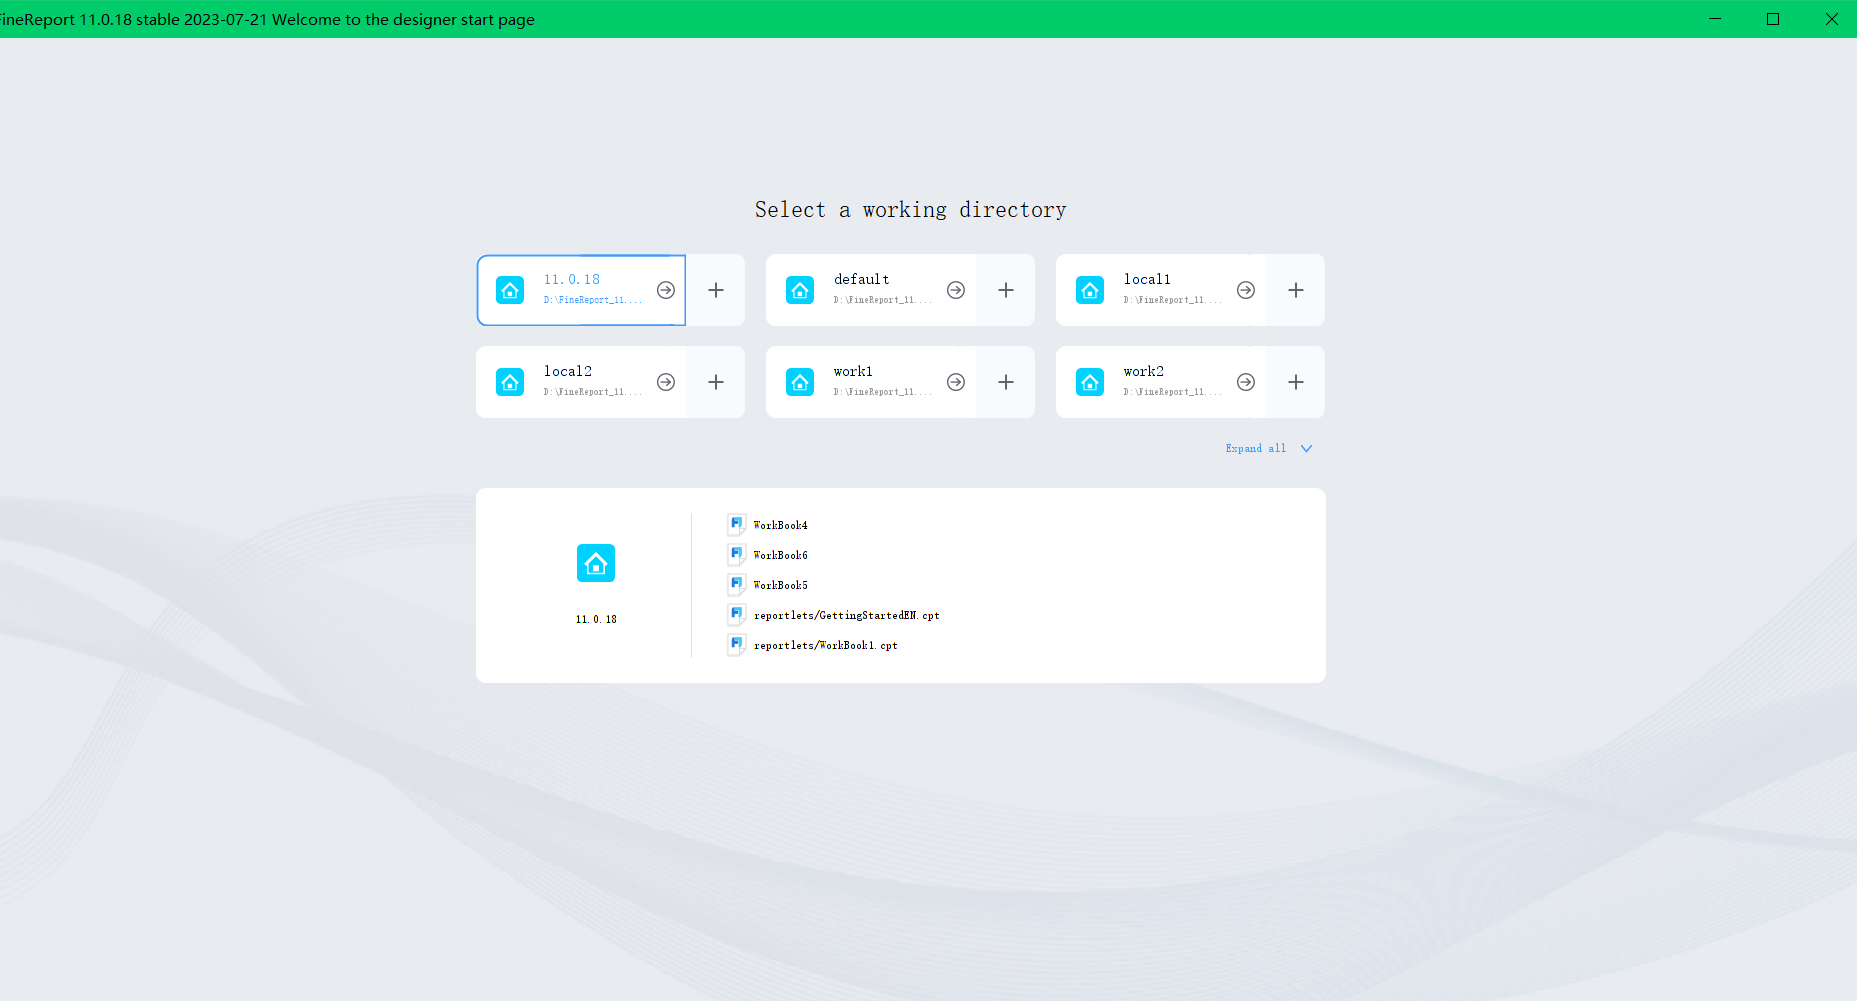
Task: Click the file icon next to GettingStartedEN.cpt
Action: click(737, 614)
